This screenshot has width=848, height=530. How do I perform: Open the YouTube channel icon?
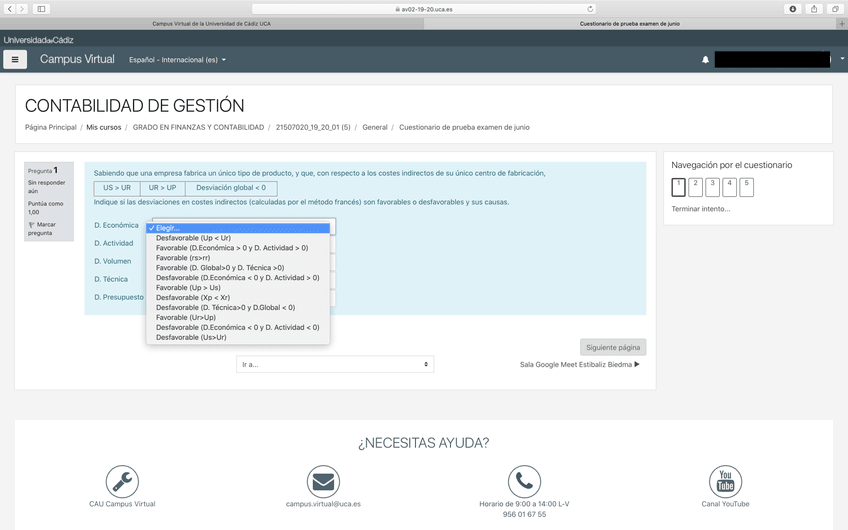click(725, 482)
